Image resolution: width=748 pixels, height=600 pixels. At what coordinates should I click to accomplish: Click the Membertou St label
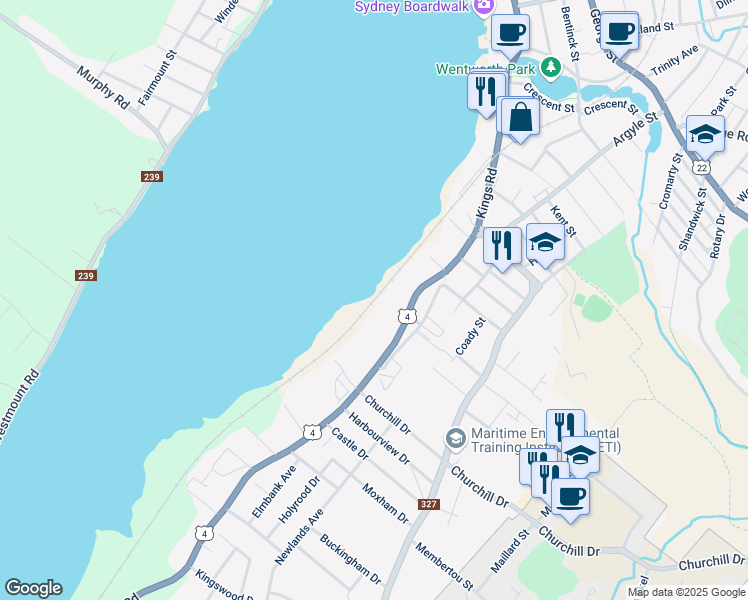[x=444, y=566]
